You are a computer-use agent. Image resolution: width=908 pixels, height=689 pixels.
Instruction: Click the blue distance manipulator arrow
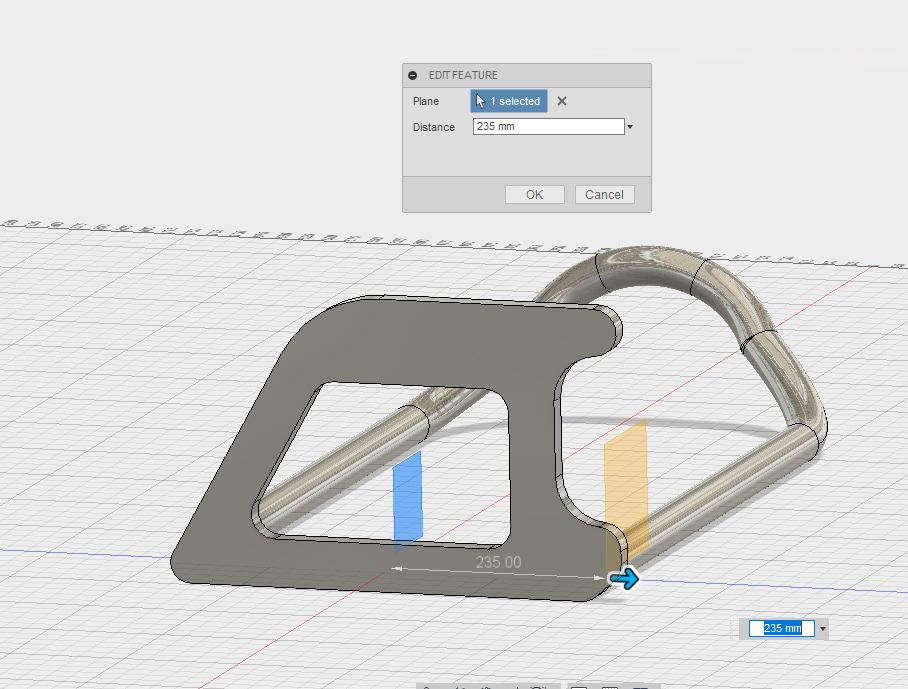tap(625, 578)
